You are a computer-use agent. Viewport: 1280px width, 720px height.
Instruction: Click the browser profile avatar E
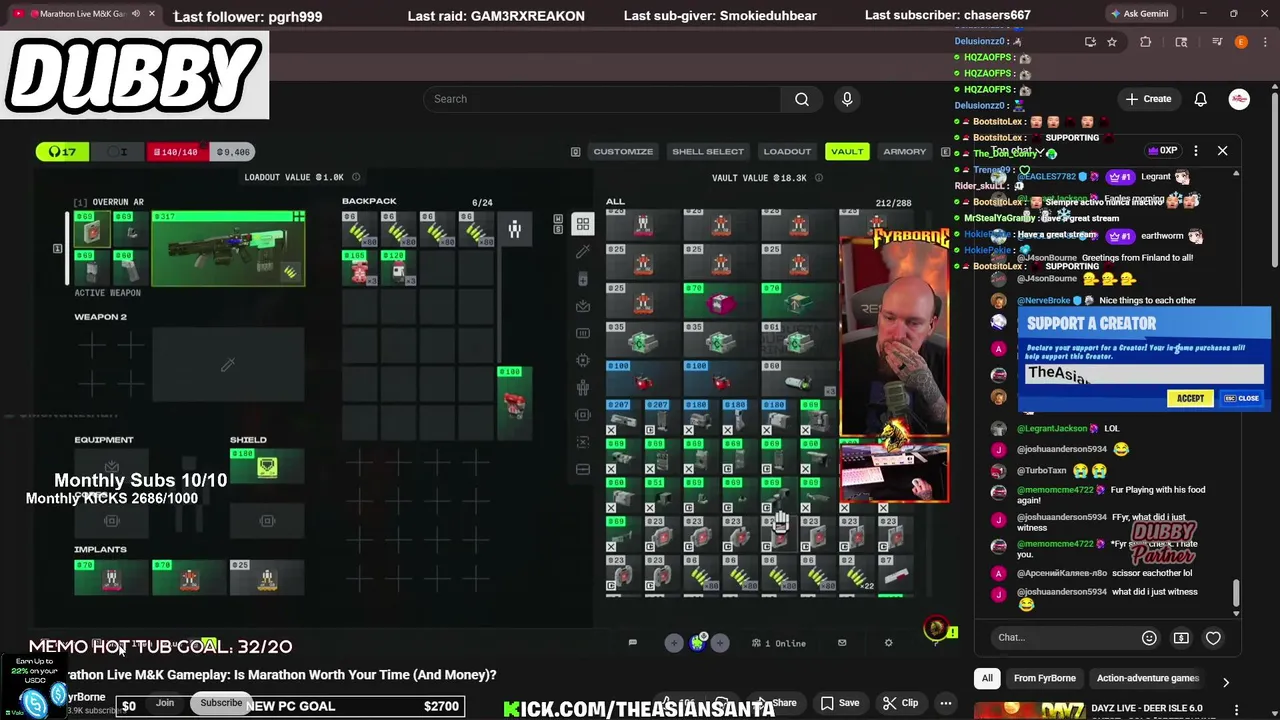[1241, 42]
